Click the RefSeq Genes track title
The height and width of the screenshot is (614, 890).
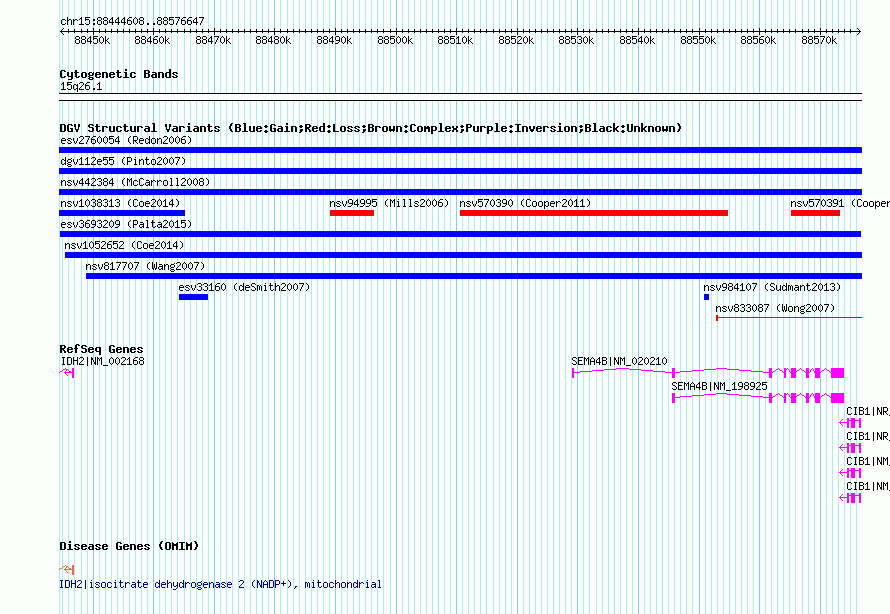(x=101, y=349)
